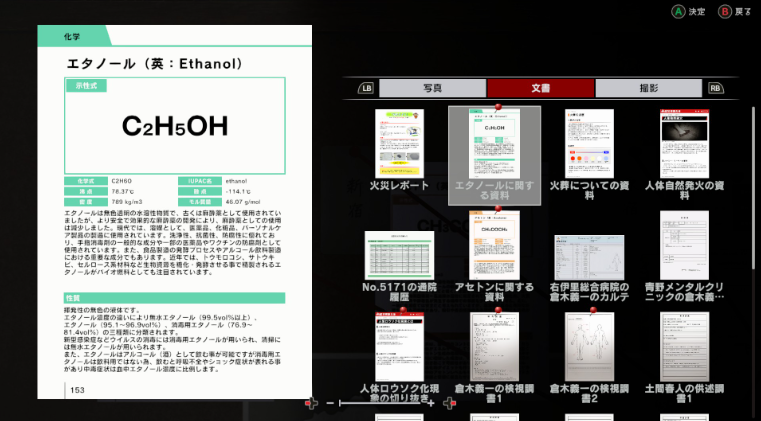The height and width of the screenshot is (421, 761).
Task: Select 倉木義一の検視調書2 body diagram document
Action: [x=589, y=347]
